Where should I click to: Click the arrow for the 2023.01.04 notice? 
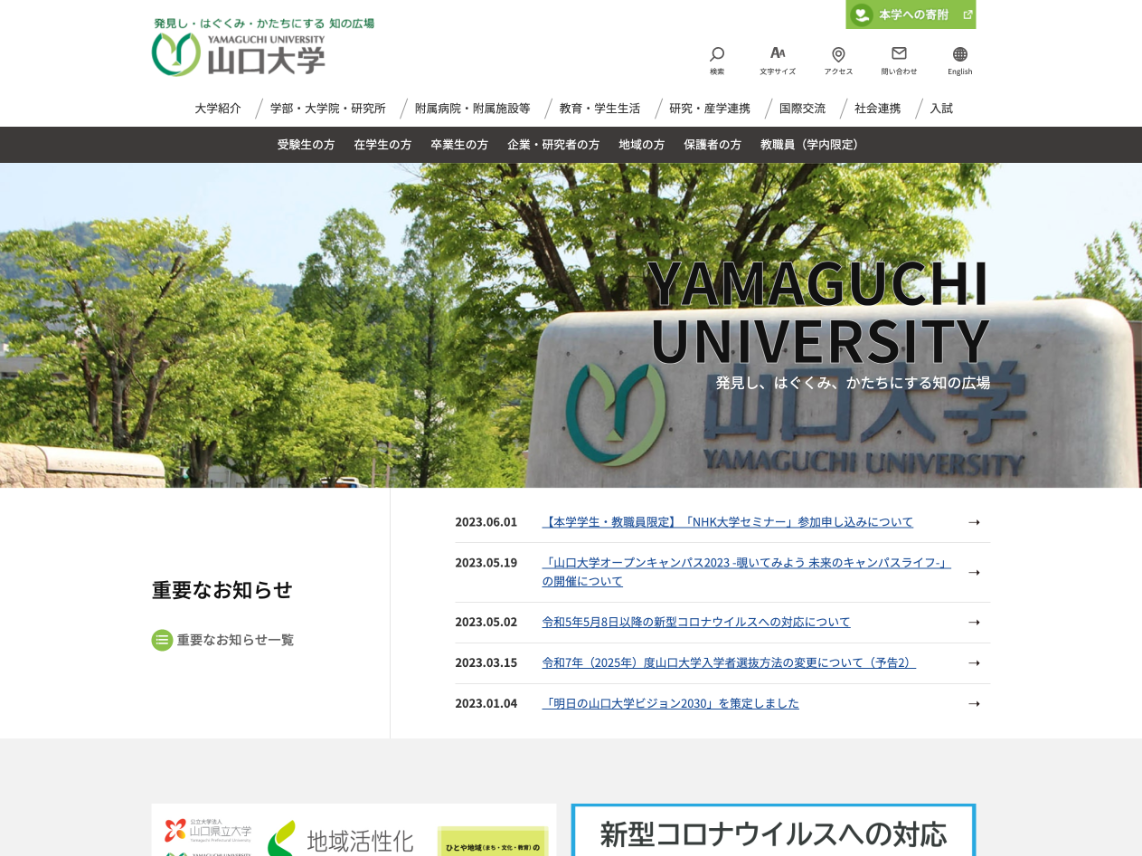pyautogui.click(x=974, y=704)
